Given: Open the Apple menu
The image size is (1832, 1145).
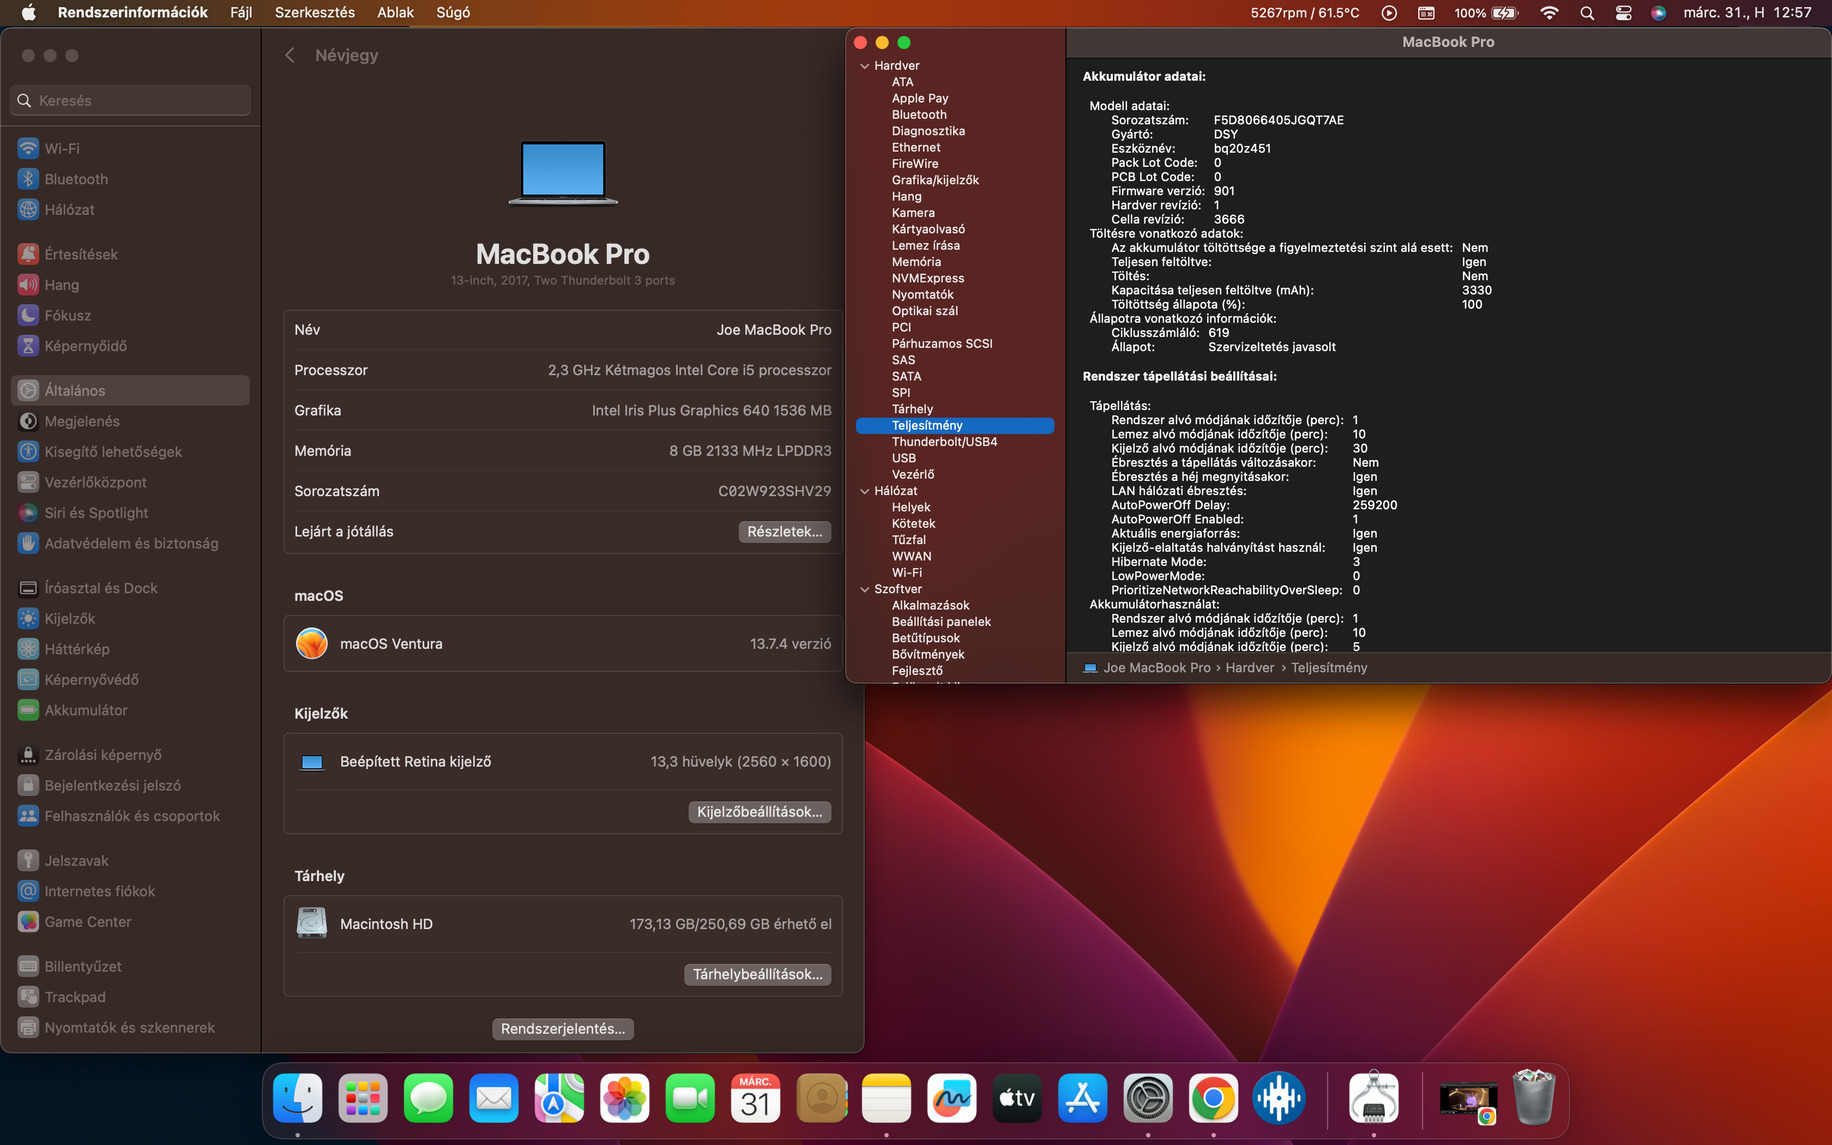Looking at the screenshot, I should 28,13.
